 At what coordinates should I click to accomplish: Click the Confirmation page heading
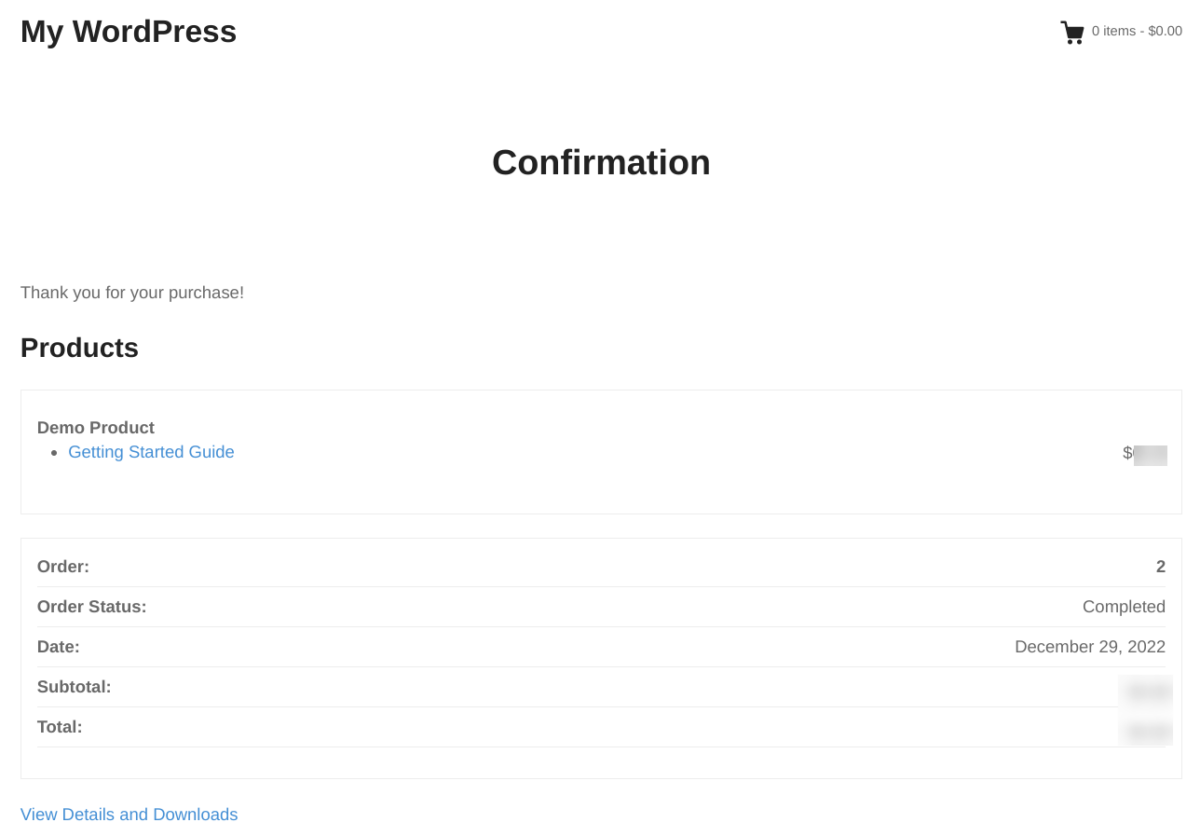pyautogui.click(x=600, y=162)
